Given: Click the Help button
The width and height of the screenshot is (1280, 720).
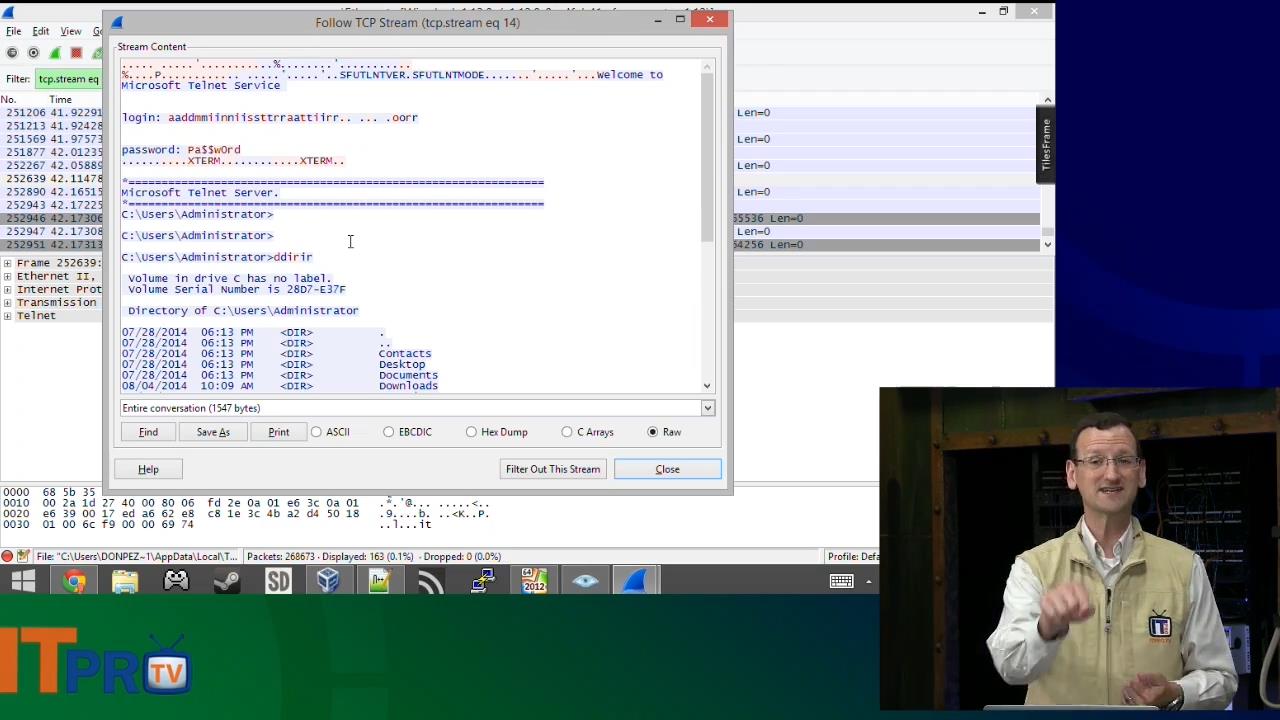Looking at the screenshot, I should pos(148,469).
